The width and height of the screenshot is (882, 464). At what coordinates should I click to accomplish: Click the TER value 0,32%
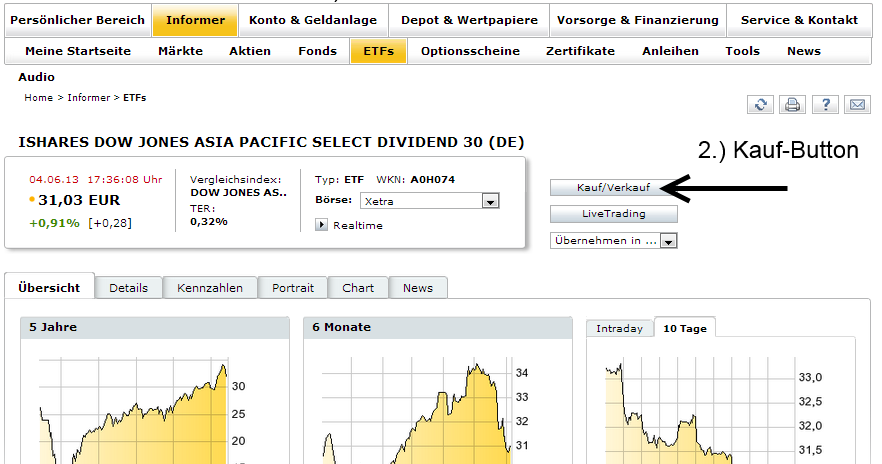click(209, 222)
